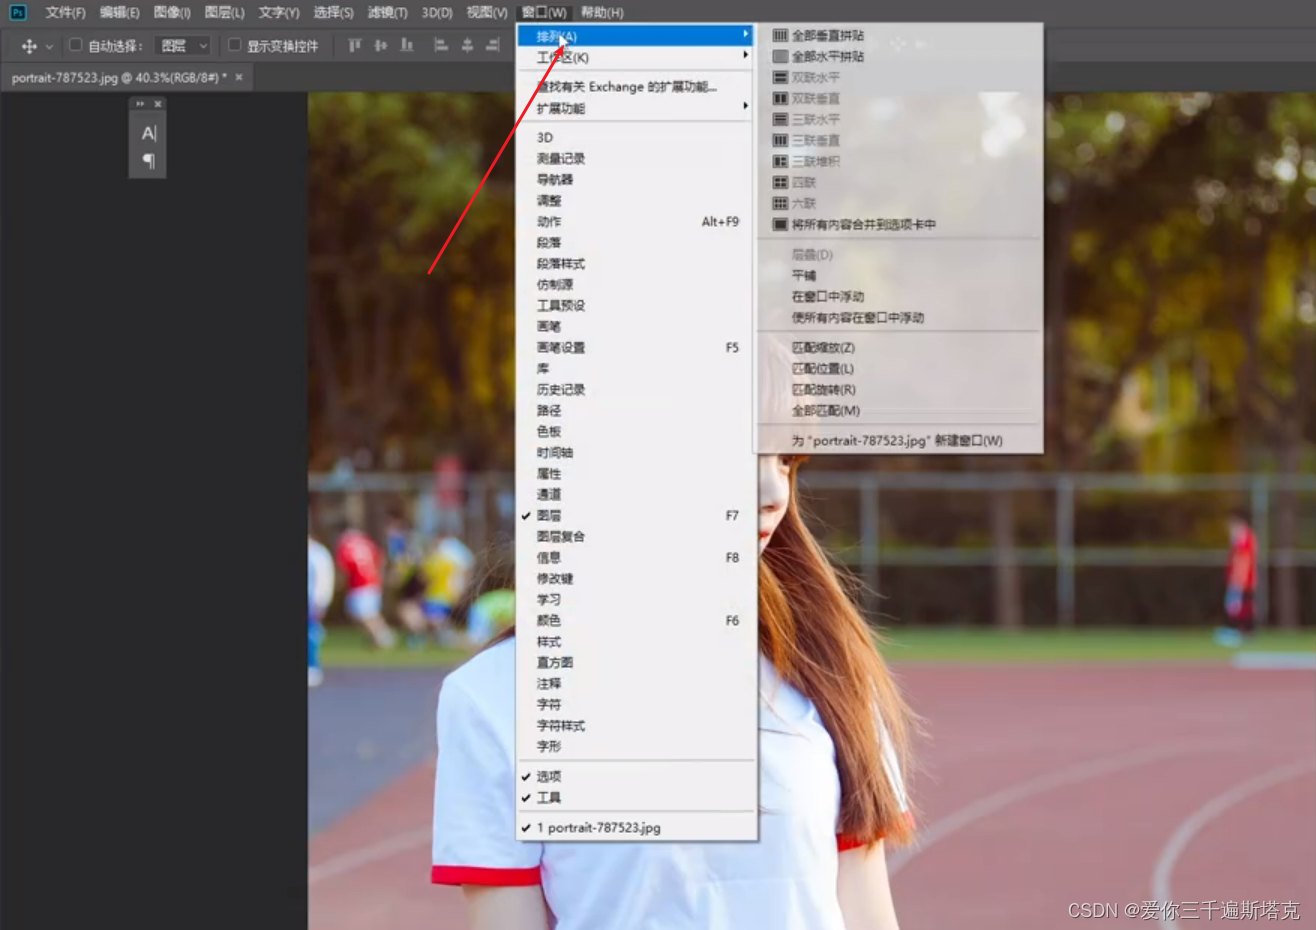Open the Paragraph panel ¶ icon
Image resolution: width=1316 pixels, height=930 pixels.
coord(148,161)
